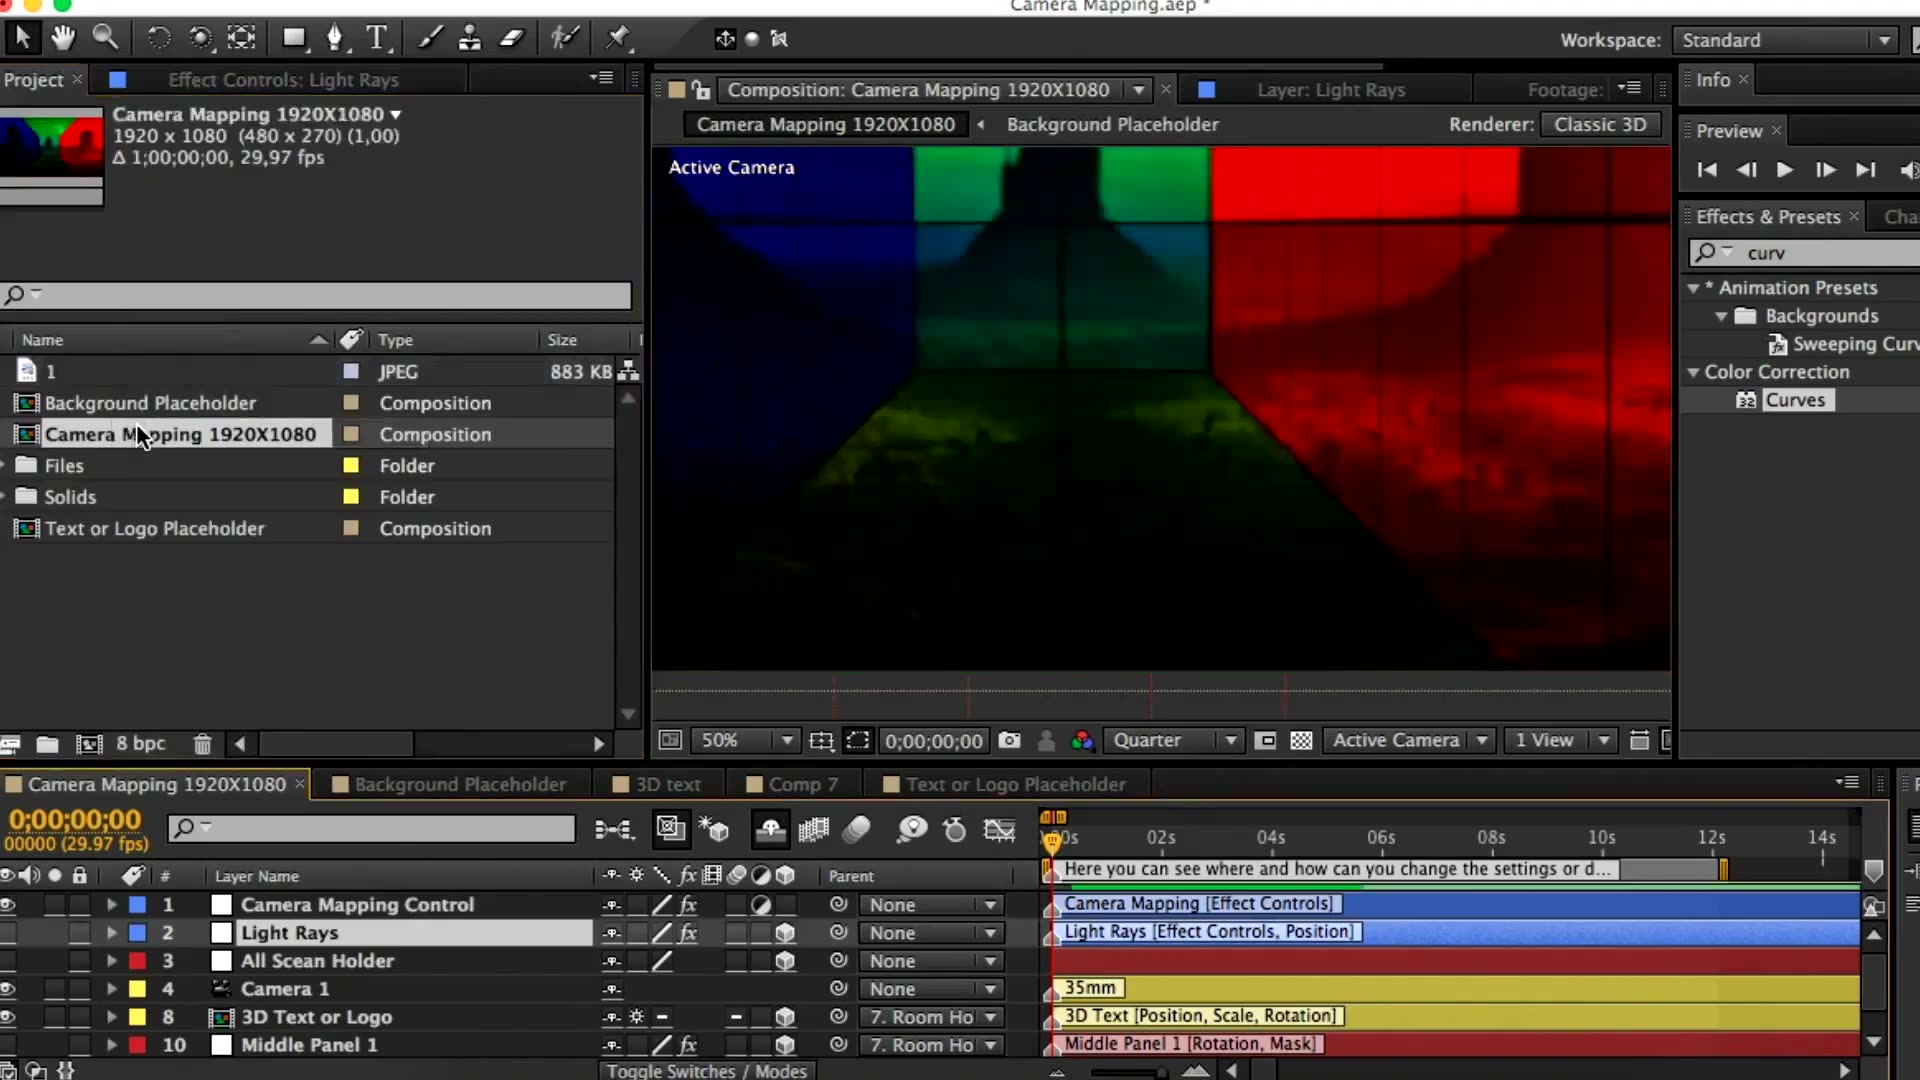Select the Zoom magnifier tool
Image resolution: width=1920 pixels, height=1080 pixels.
pos(105,38)
